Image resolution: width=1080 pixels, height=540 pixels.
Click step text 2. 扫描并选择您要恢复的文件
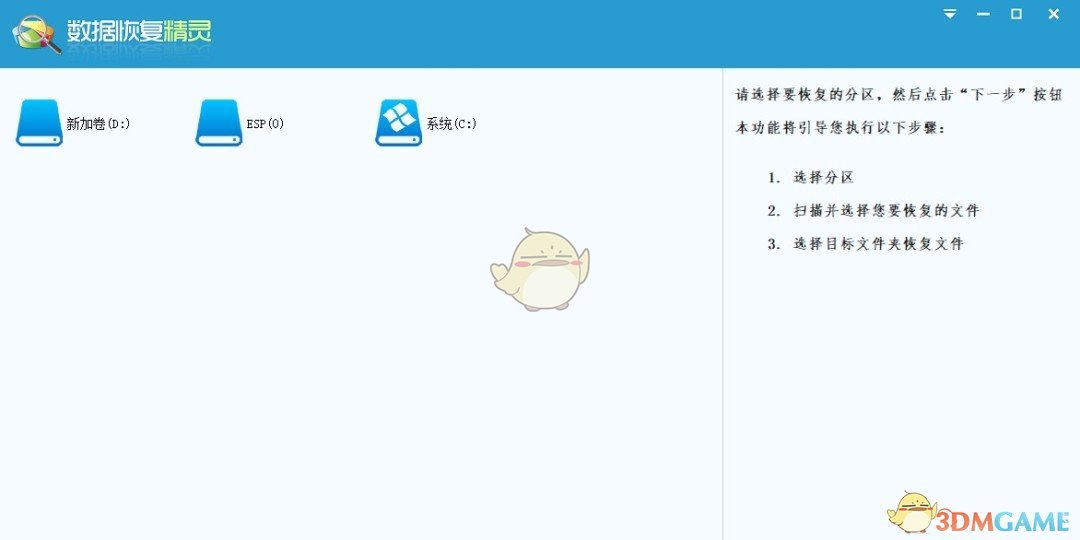coord(873,210)
